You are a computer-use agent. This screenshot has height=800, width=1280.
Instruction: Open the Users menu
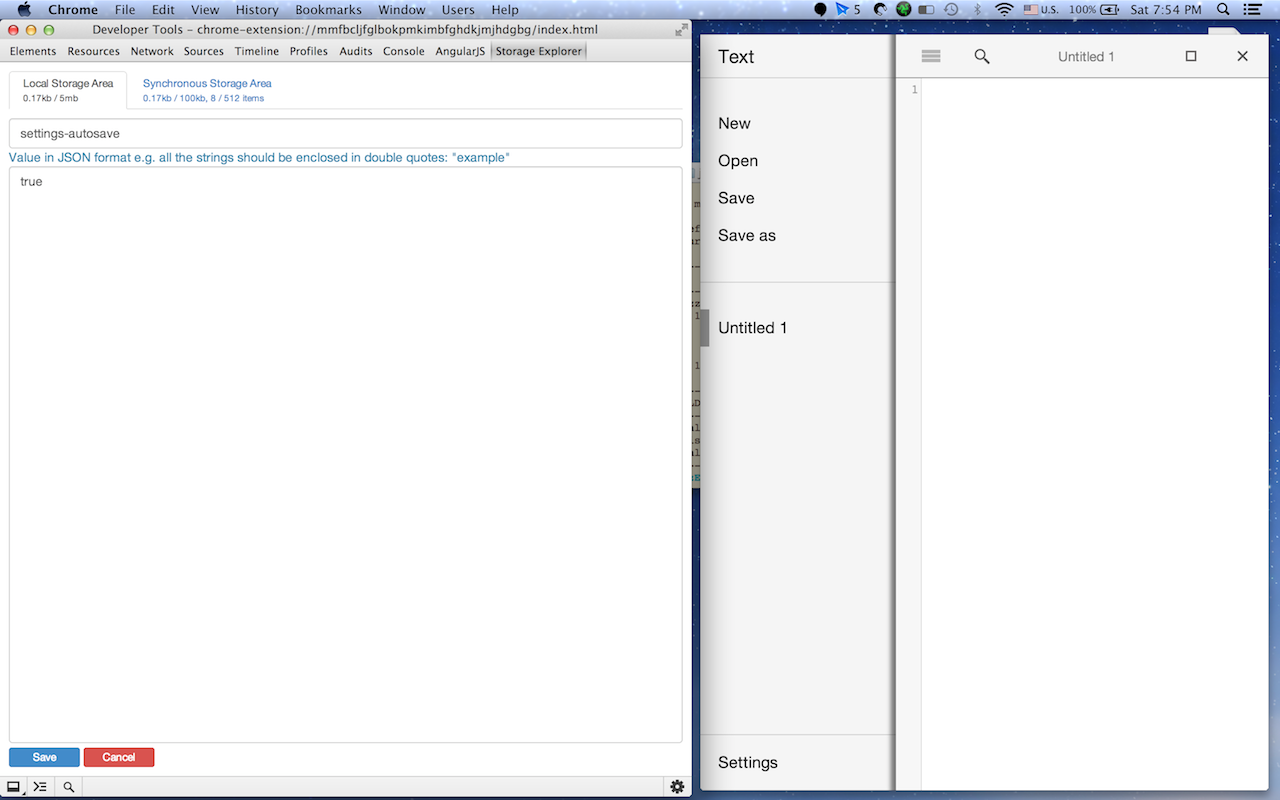click(458, 9)
